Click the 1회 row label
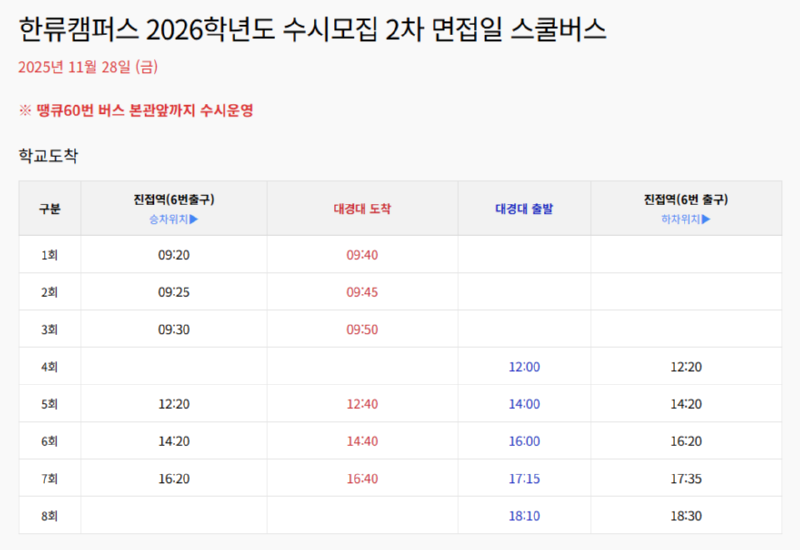 coord(49,255)
